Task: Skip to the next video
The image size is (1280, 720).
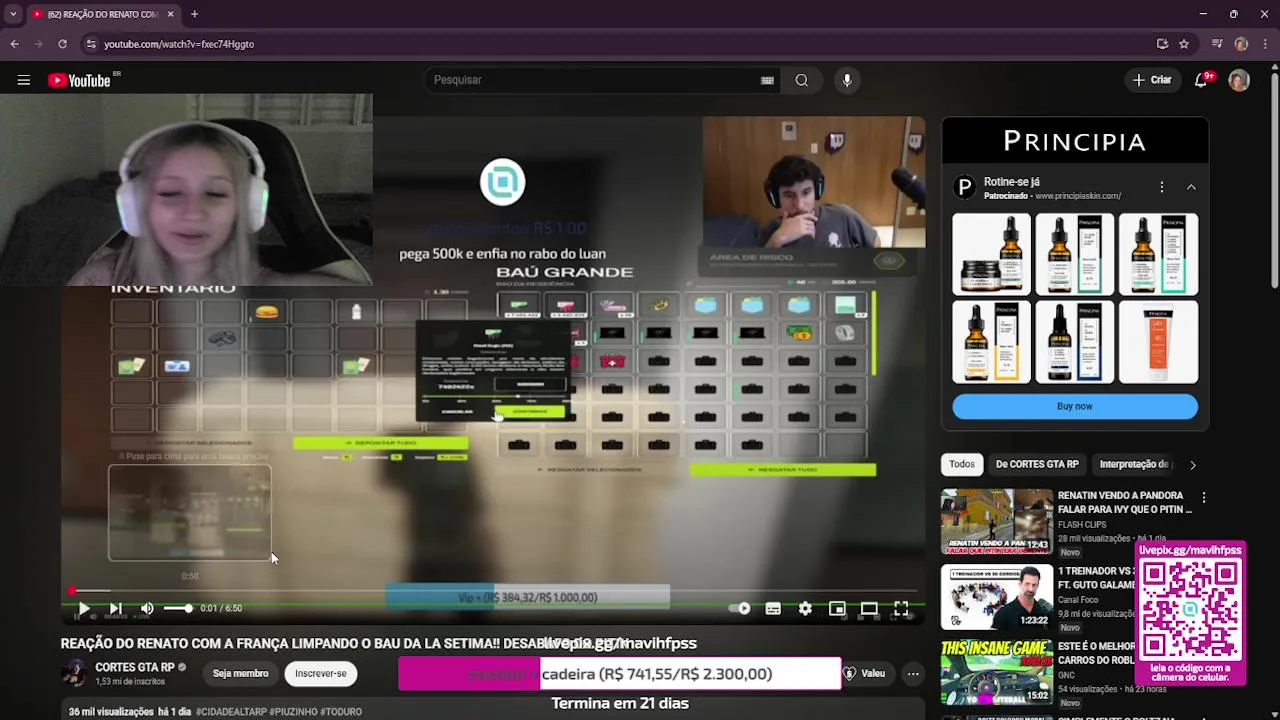Action: (x=115, y=608)
